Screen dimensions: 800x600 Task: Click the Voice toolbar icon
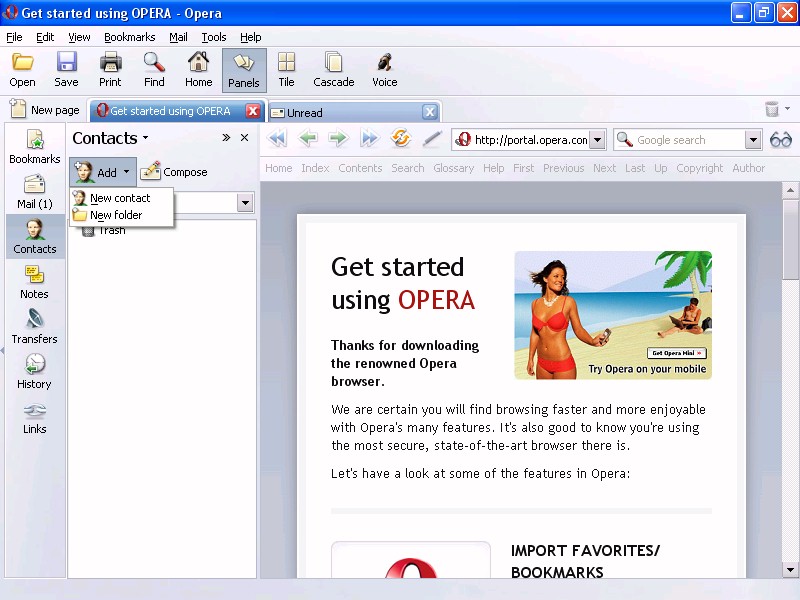point(384,70)
